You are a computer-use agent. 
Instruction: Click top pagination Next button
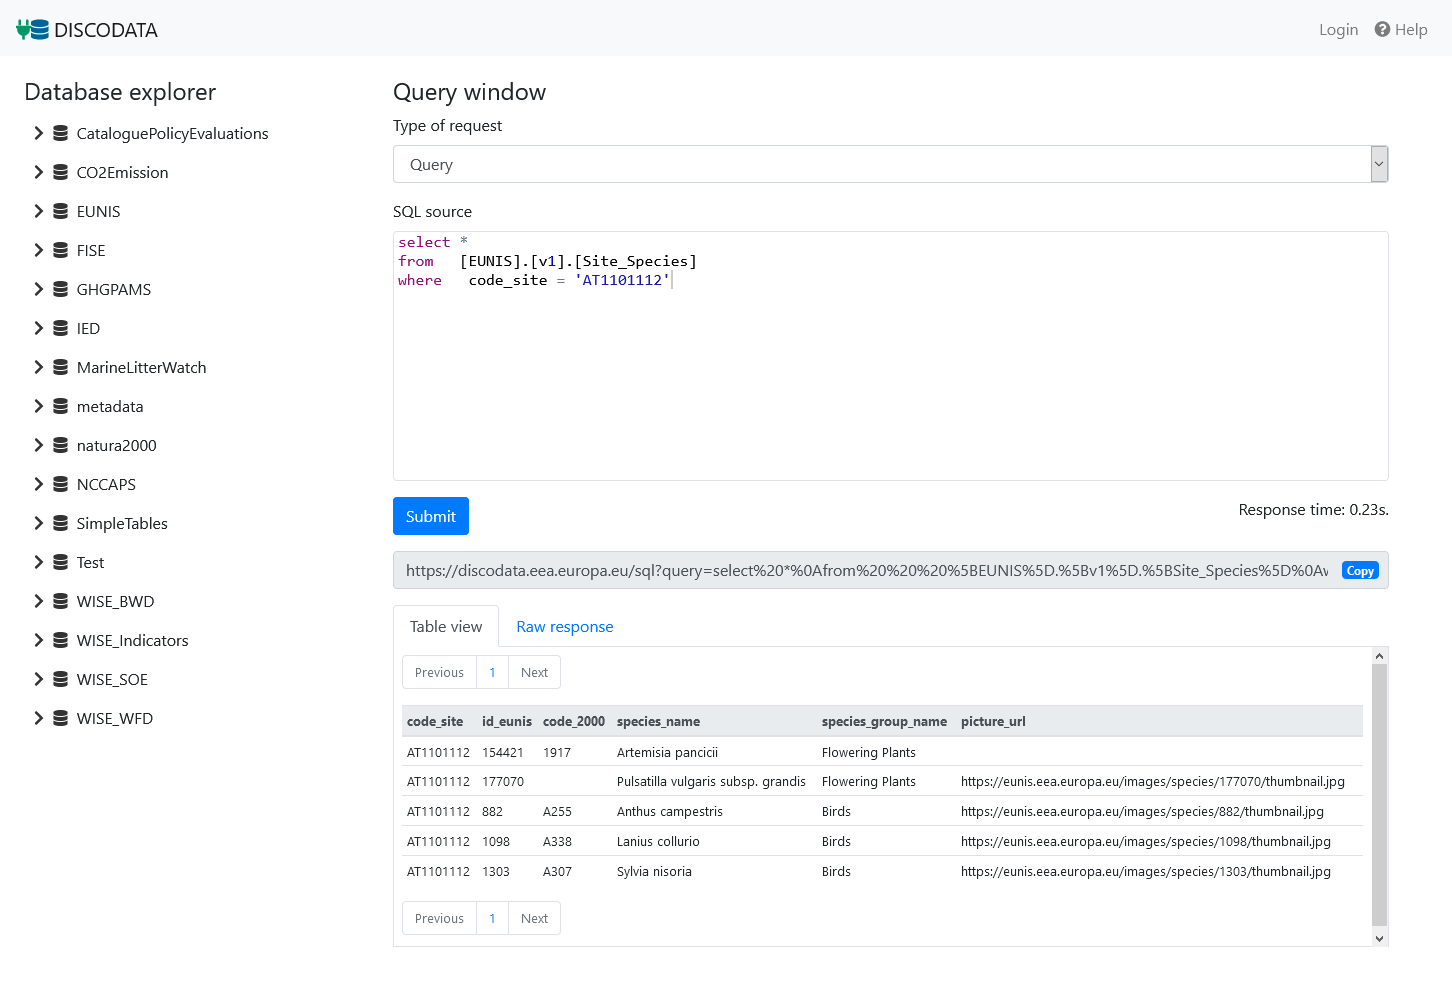(x=534, y=672)
